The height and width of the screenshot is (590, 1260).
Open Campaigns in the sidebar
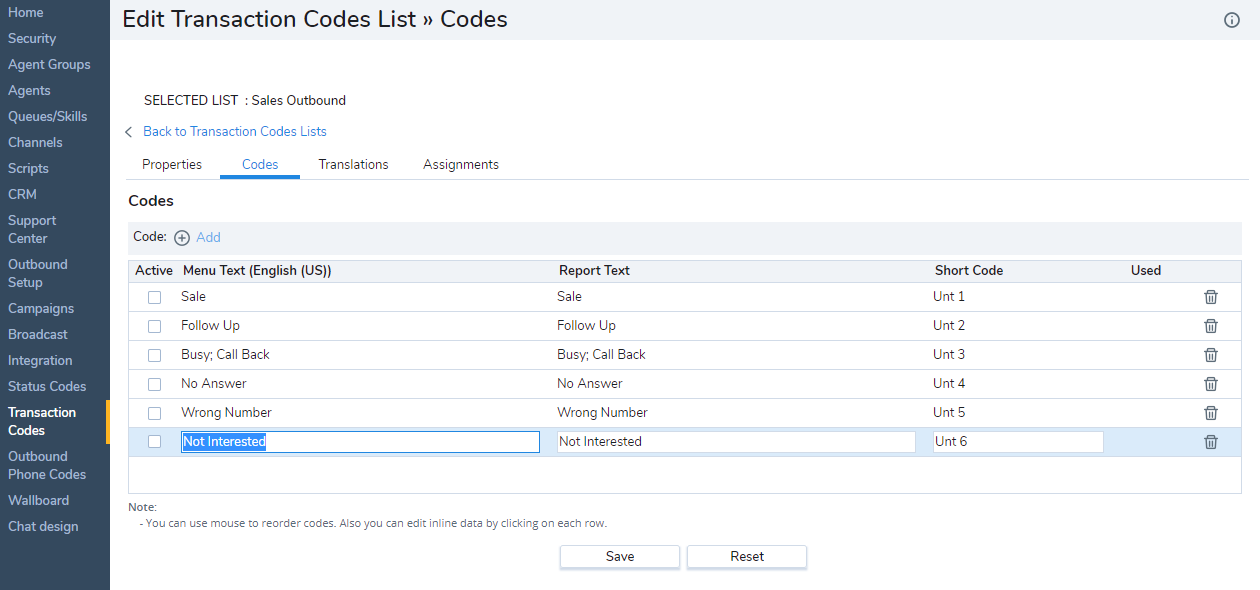click(41, 308)
